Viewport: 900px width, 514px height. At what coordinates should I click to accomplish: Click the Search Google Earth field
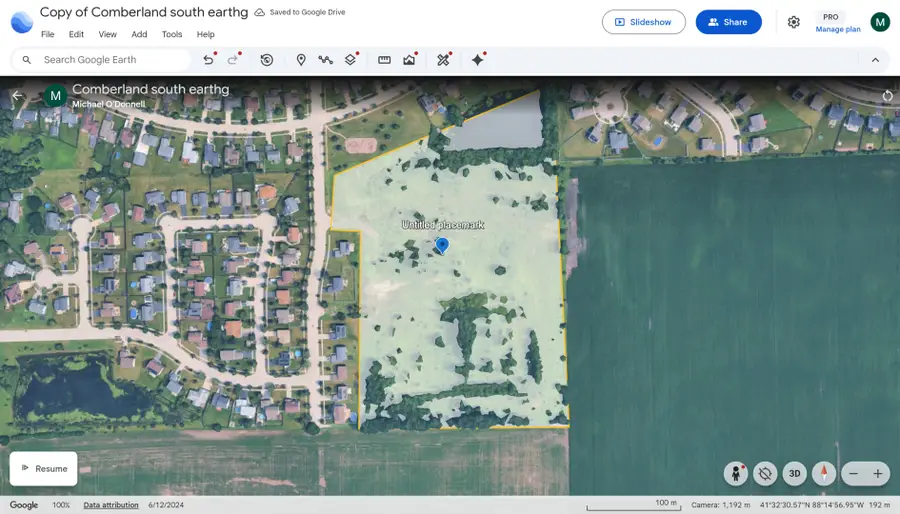[110, 60]
